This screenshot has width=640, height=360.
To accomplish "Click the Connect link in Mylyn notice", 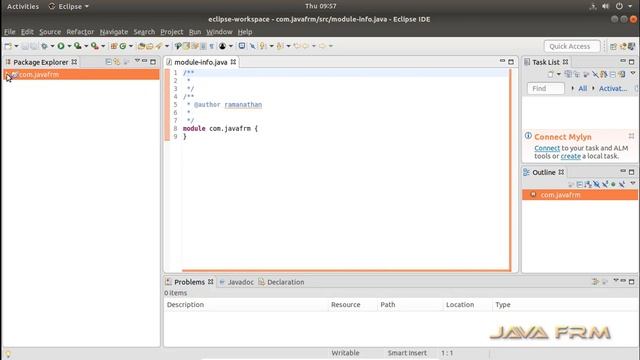I will click(x=547, y=148).
